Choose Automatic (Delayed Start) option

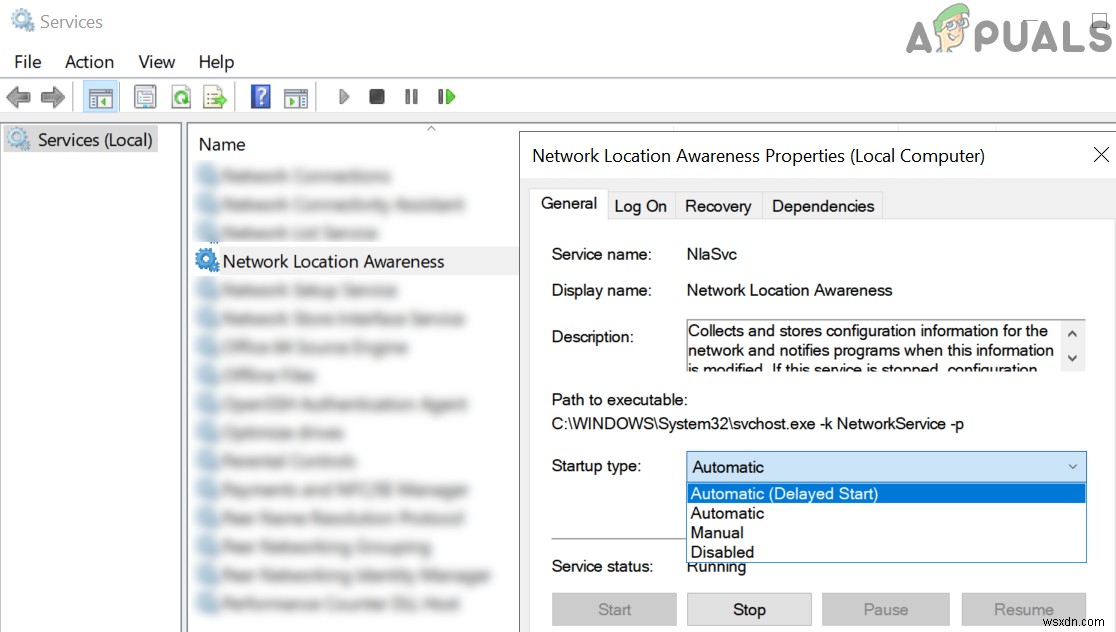click(x=784, y=493)
